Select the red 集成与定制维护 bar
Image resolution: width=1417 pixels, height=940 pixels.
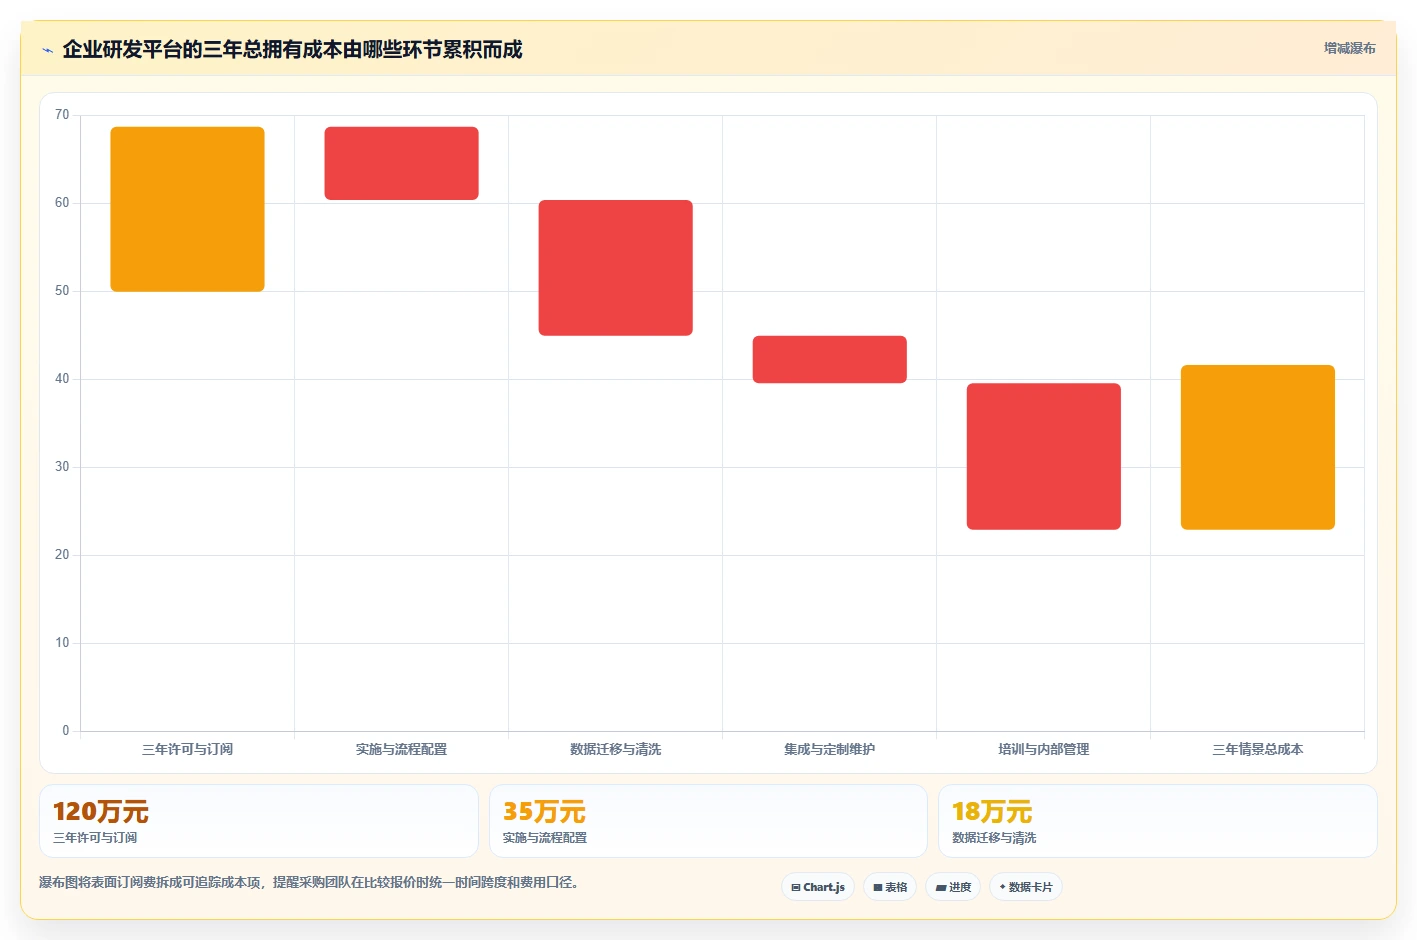coord(829,359)
